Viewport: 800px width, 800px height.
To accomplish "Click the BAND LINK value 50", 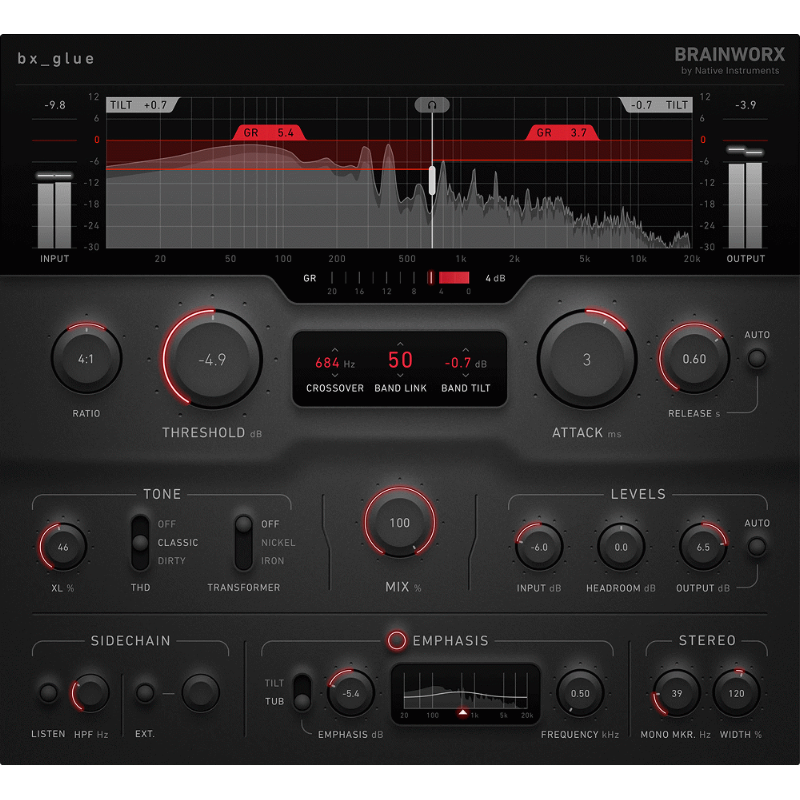I will [x=400, y=360].
